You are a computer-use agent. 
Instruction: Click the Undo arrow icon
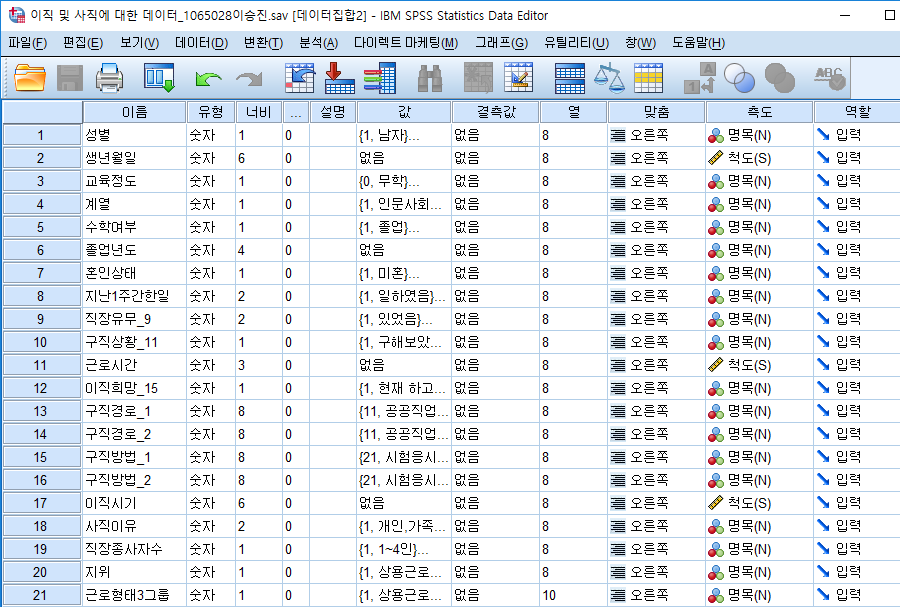point(208,76)
